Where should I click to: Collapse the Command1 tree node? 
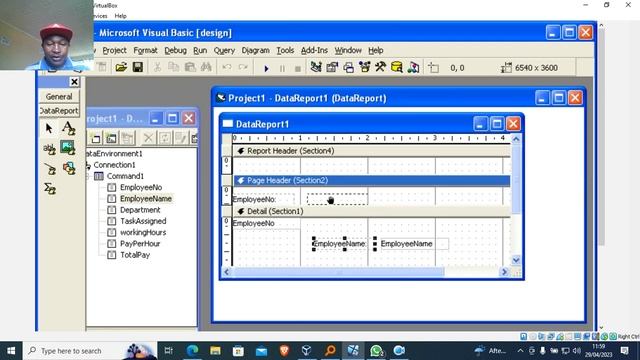coord(88,176)
